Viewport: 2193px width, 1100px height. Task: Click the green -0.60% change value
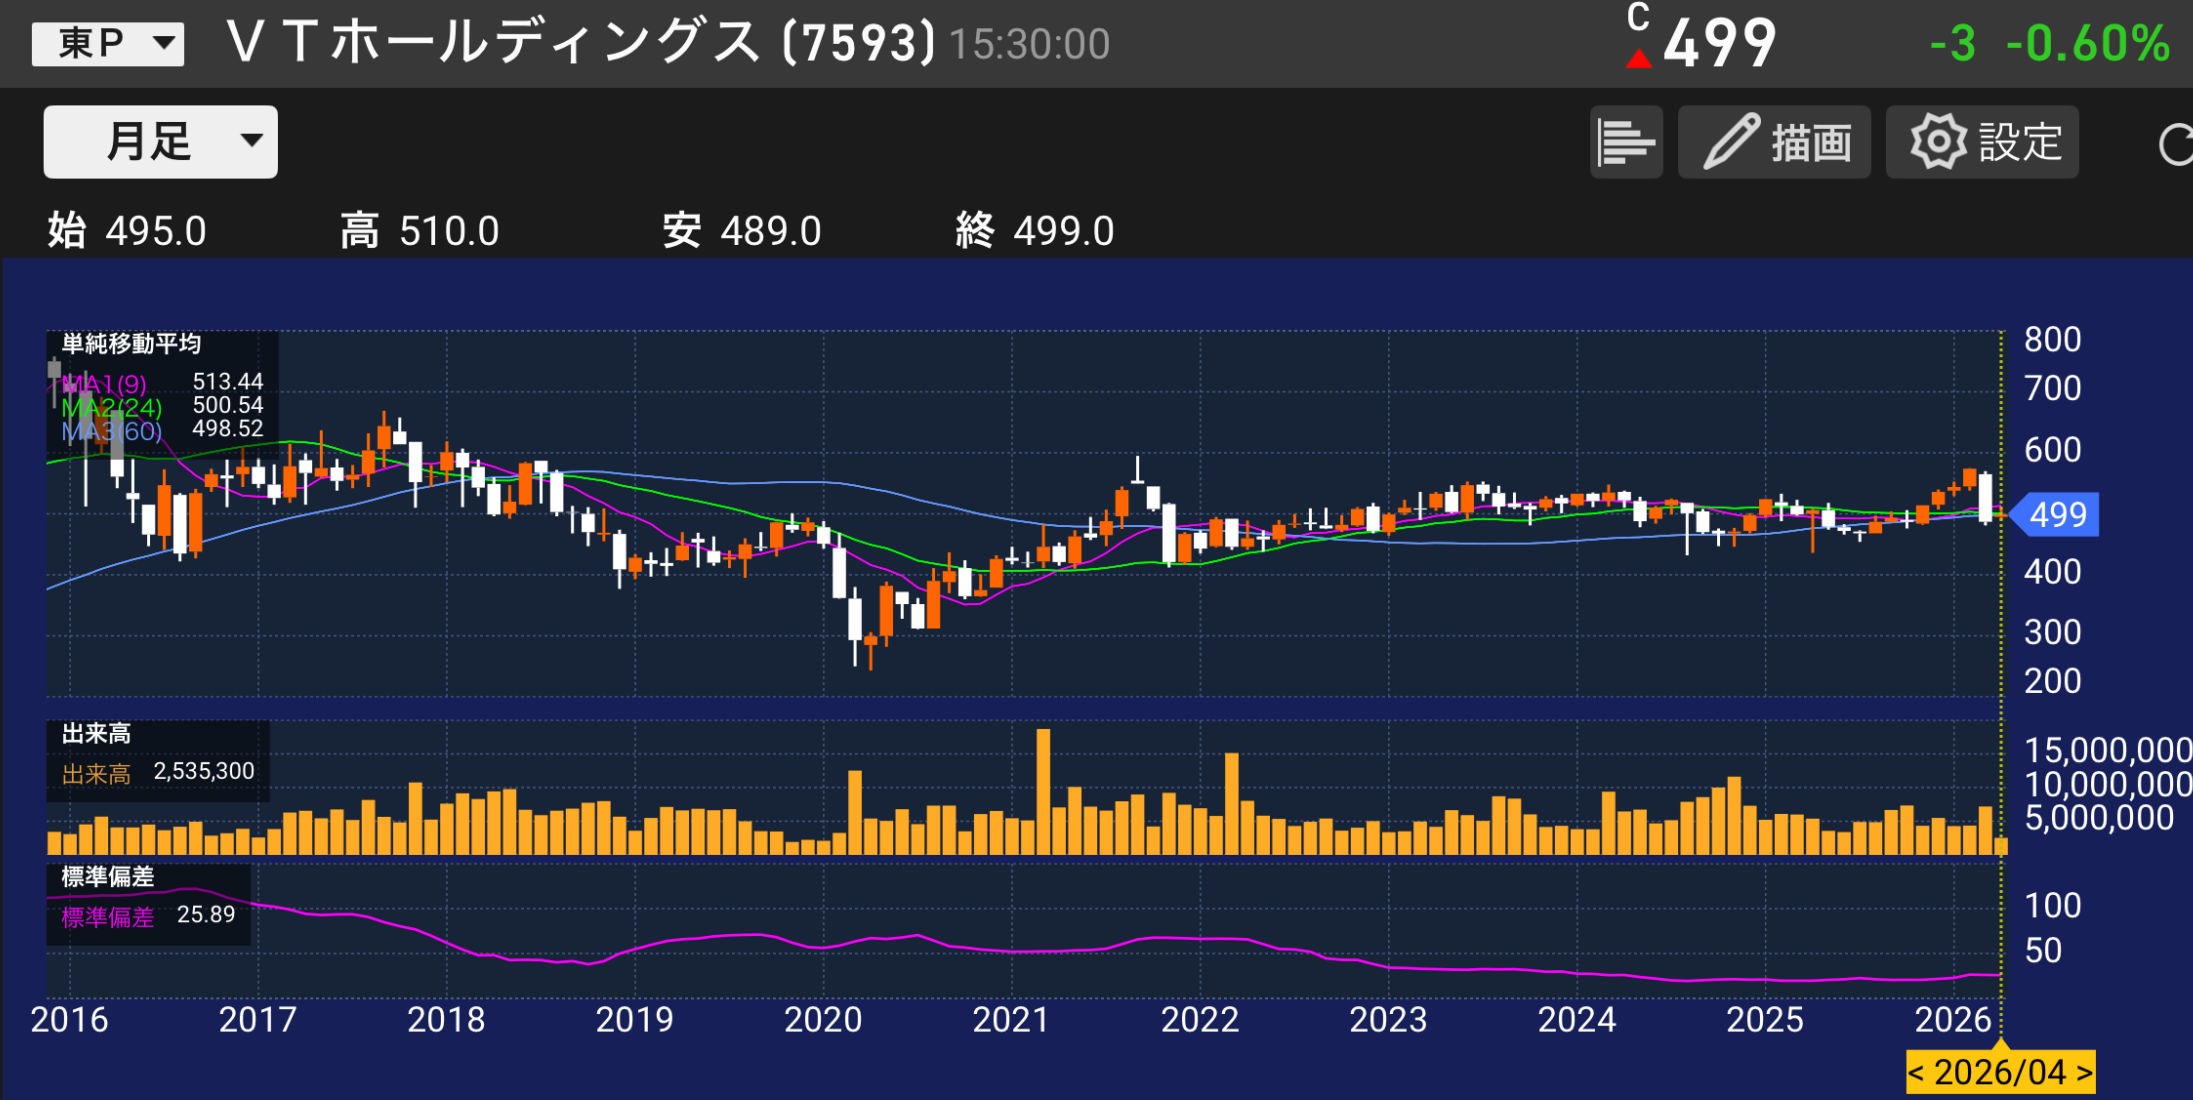point(2086,42)
